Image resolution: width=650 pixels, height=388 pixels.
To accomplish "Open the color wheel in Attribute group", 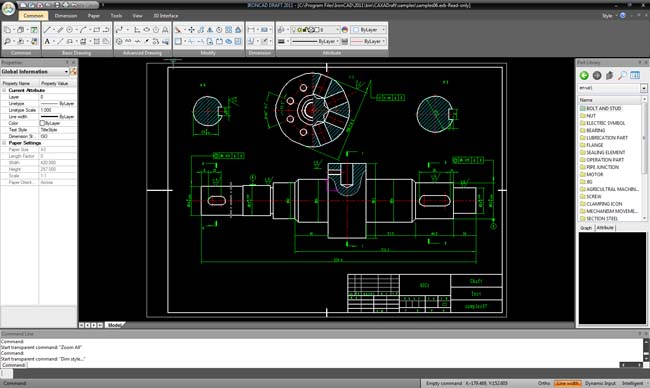I will click(344, 30).
